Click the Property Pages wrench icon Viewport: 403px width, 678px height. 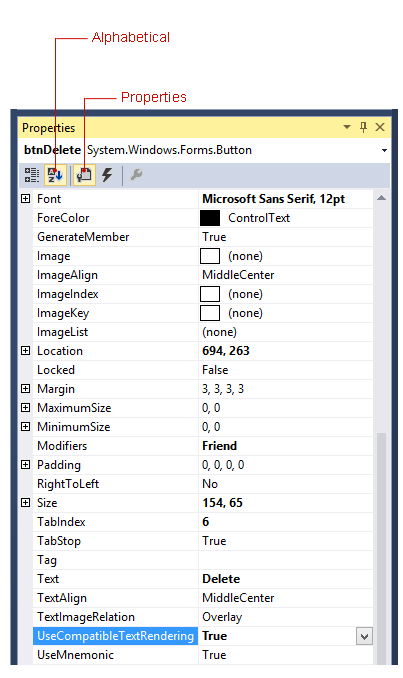tap(136, 175)
